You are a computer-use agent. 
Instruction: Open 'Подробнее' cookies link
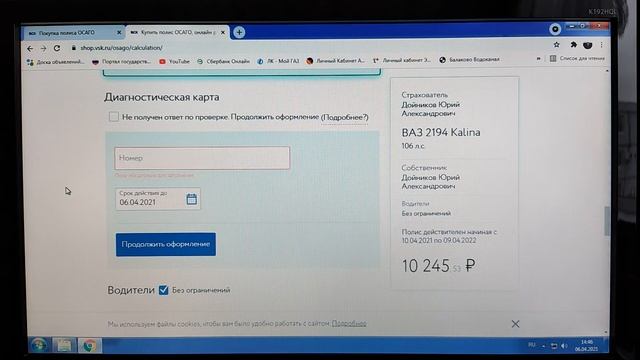click(349, 324)
